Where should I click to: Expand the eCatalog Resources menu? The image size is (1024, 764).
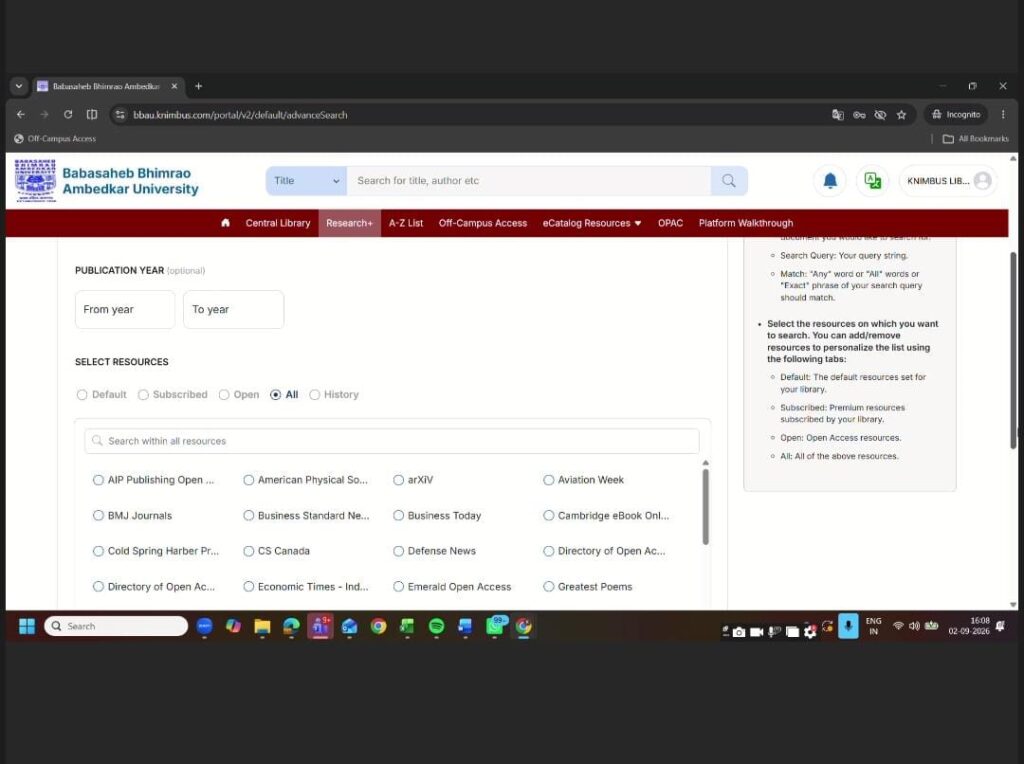pyautogui.click(x=592, y=223)
